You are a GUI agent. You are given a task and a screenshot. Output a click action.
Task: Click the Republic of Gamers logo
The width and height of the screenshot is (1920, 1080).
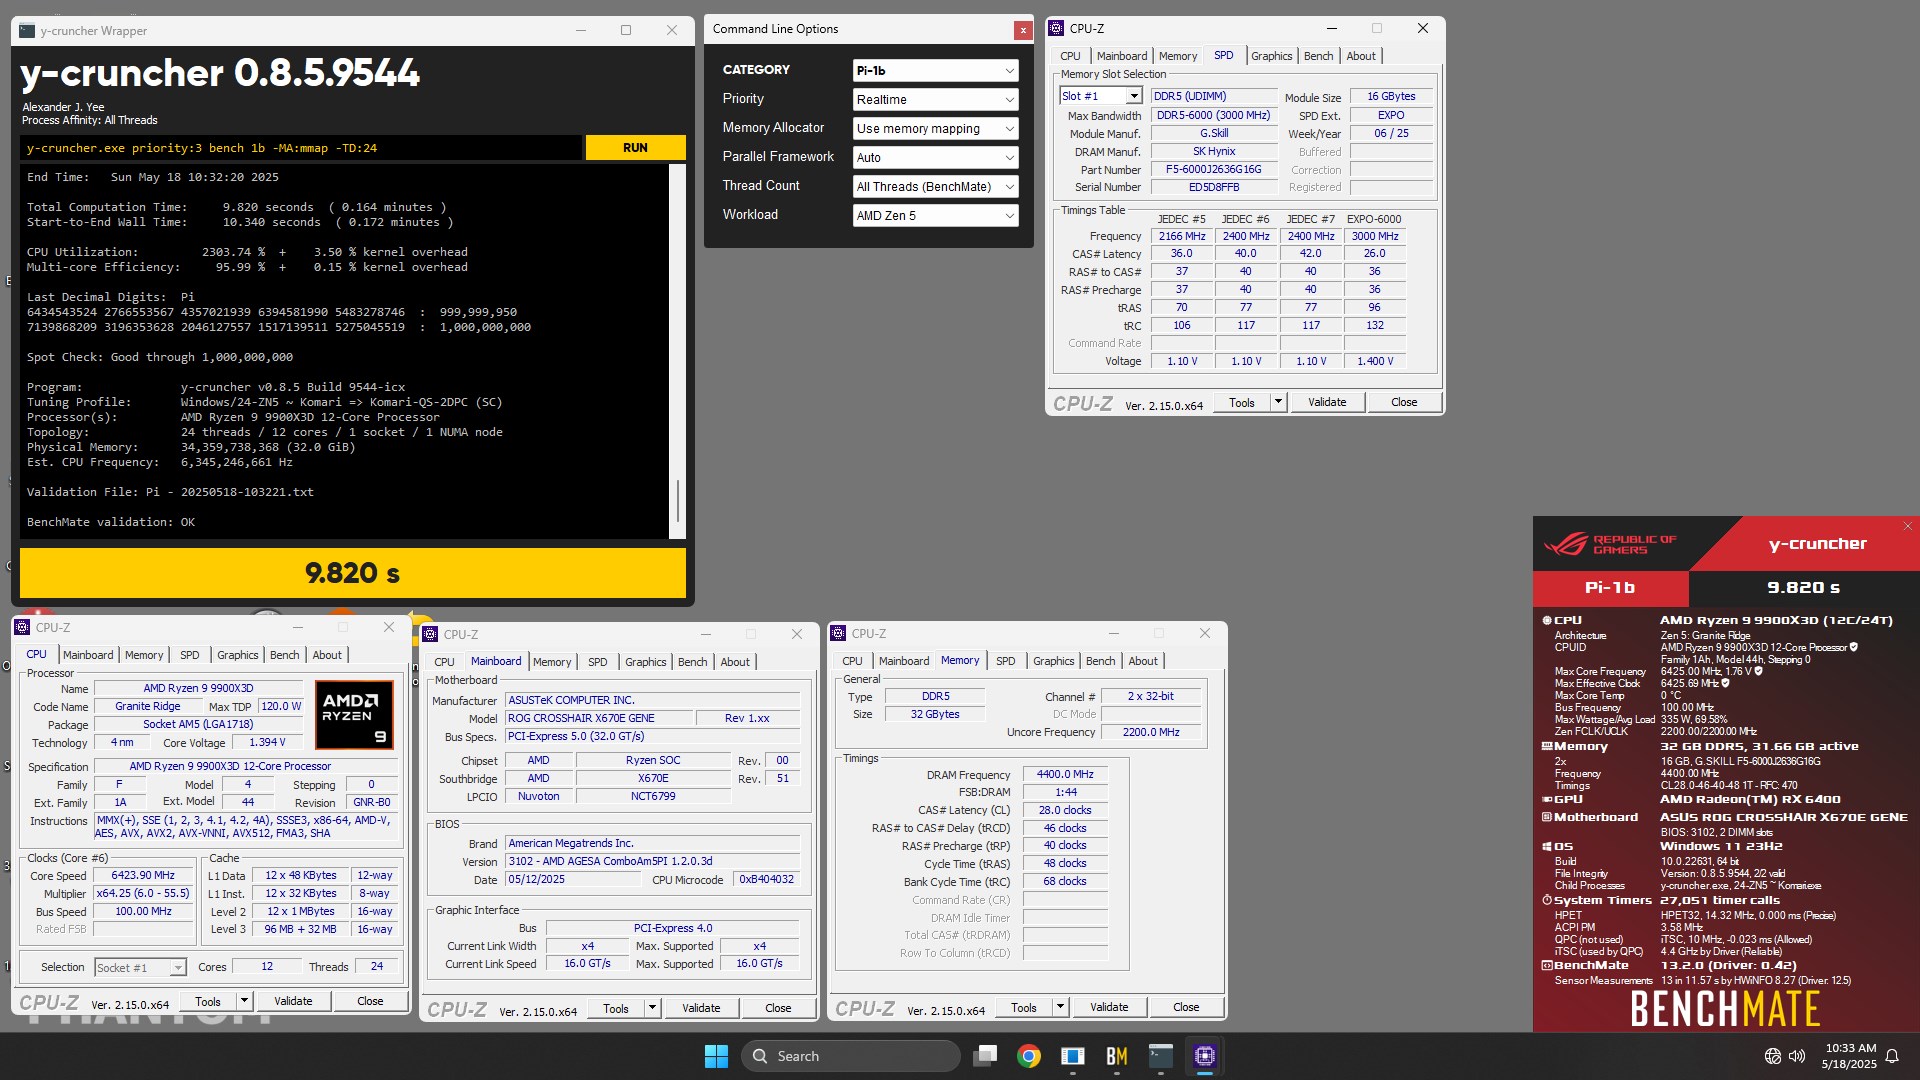coord(1610,544)
